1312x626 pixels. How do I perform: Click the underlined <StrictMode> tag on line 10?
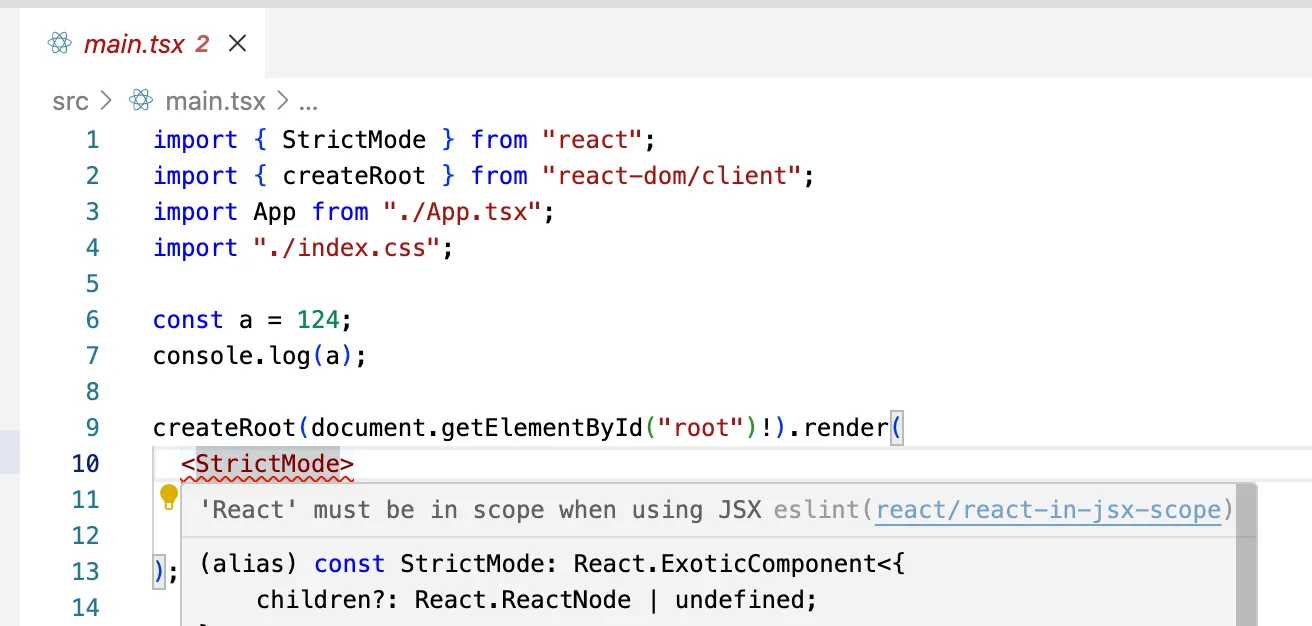[267, 464]
